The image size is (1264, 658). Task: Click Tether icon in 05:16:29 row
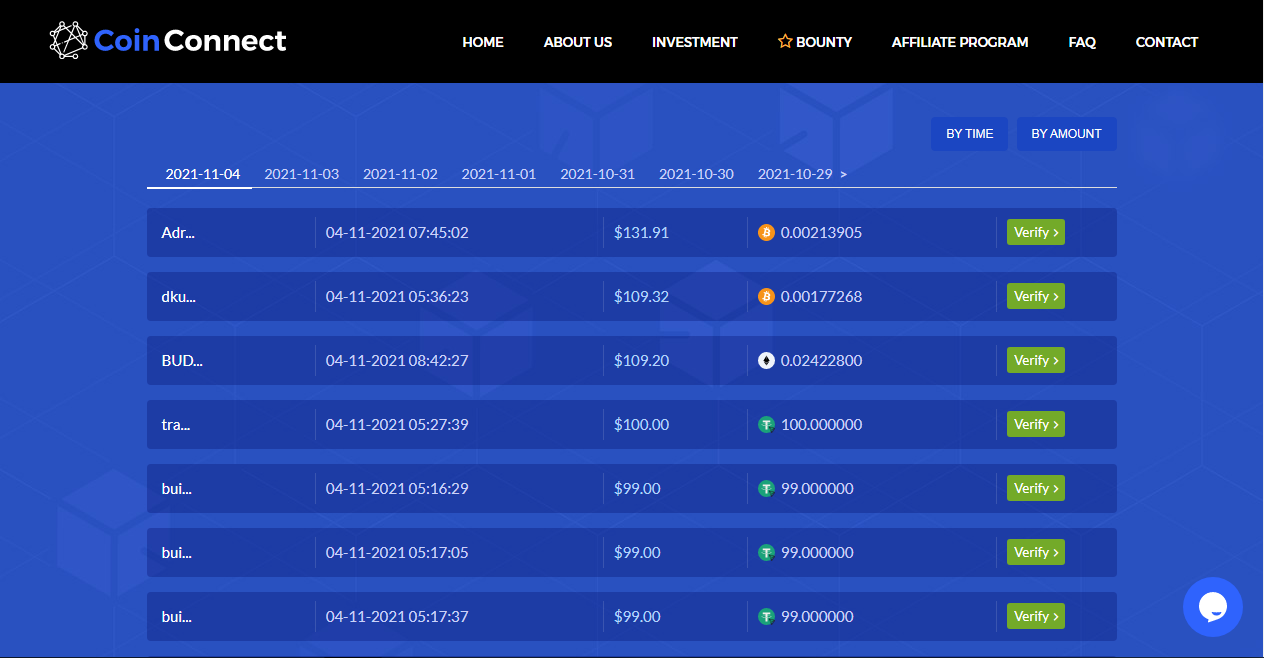pyautogui.click(x=766, y=488)
